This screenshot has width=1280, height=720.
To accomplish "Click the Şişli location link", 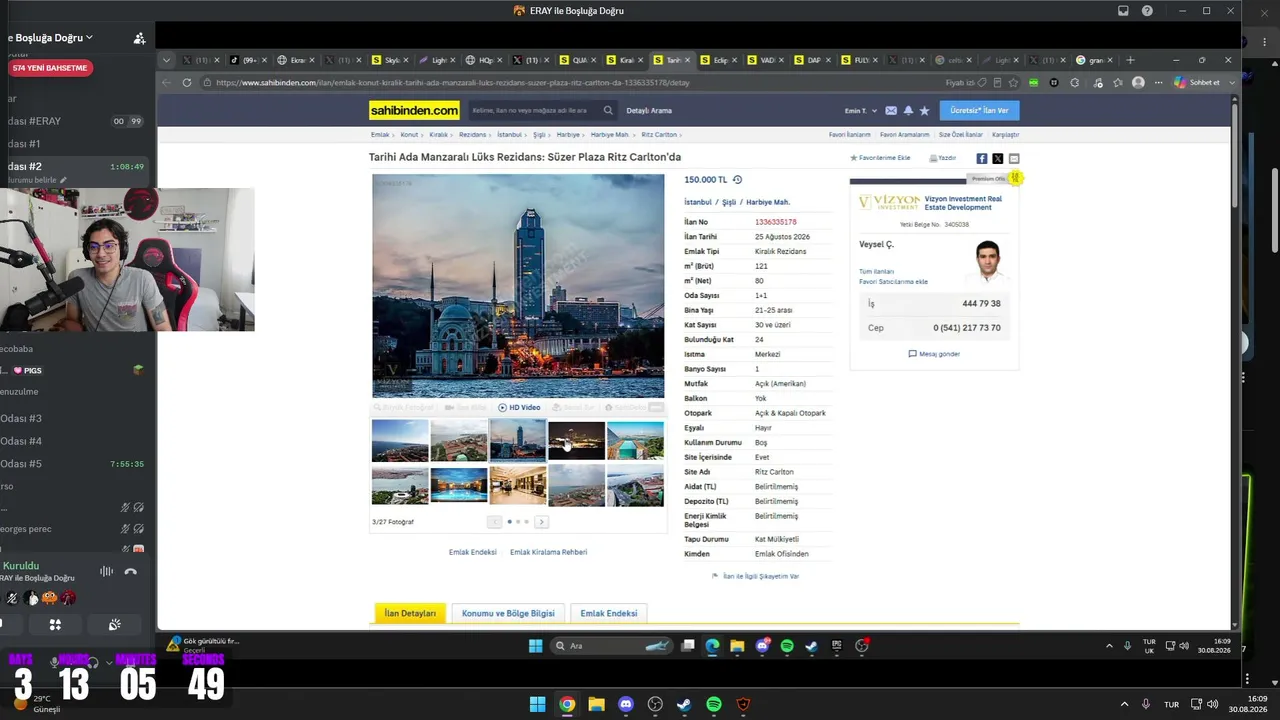I will pos(731,202).
